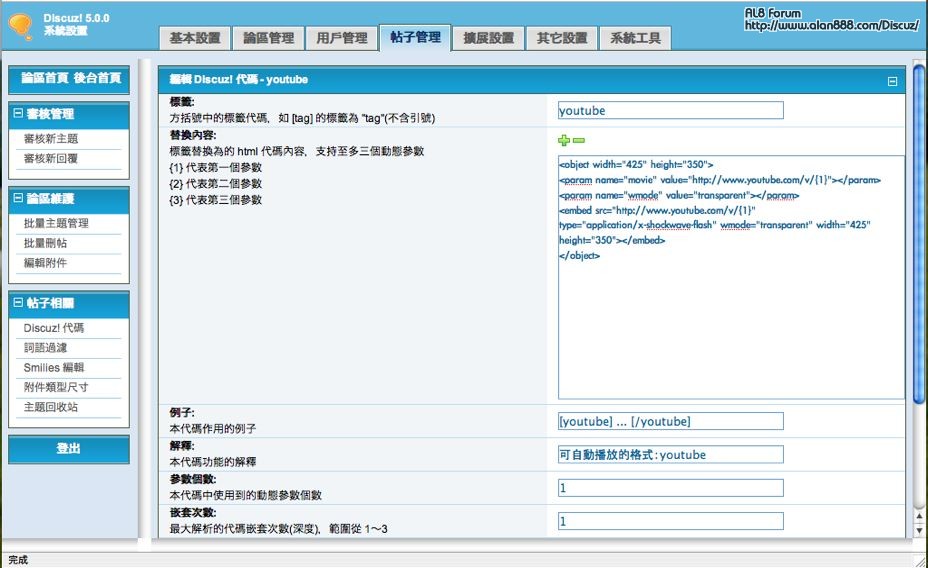Collapse the 論區維護 sidebar section
This screenshot has height=568, width=928.
(18, 198)
